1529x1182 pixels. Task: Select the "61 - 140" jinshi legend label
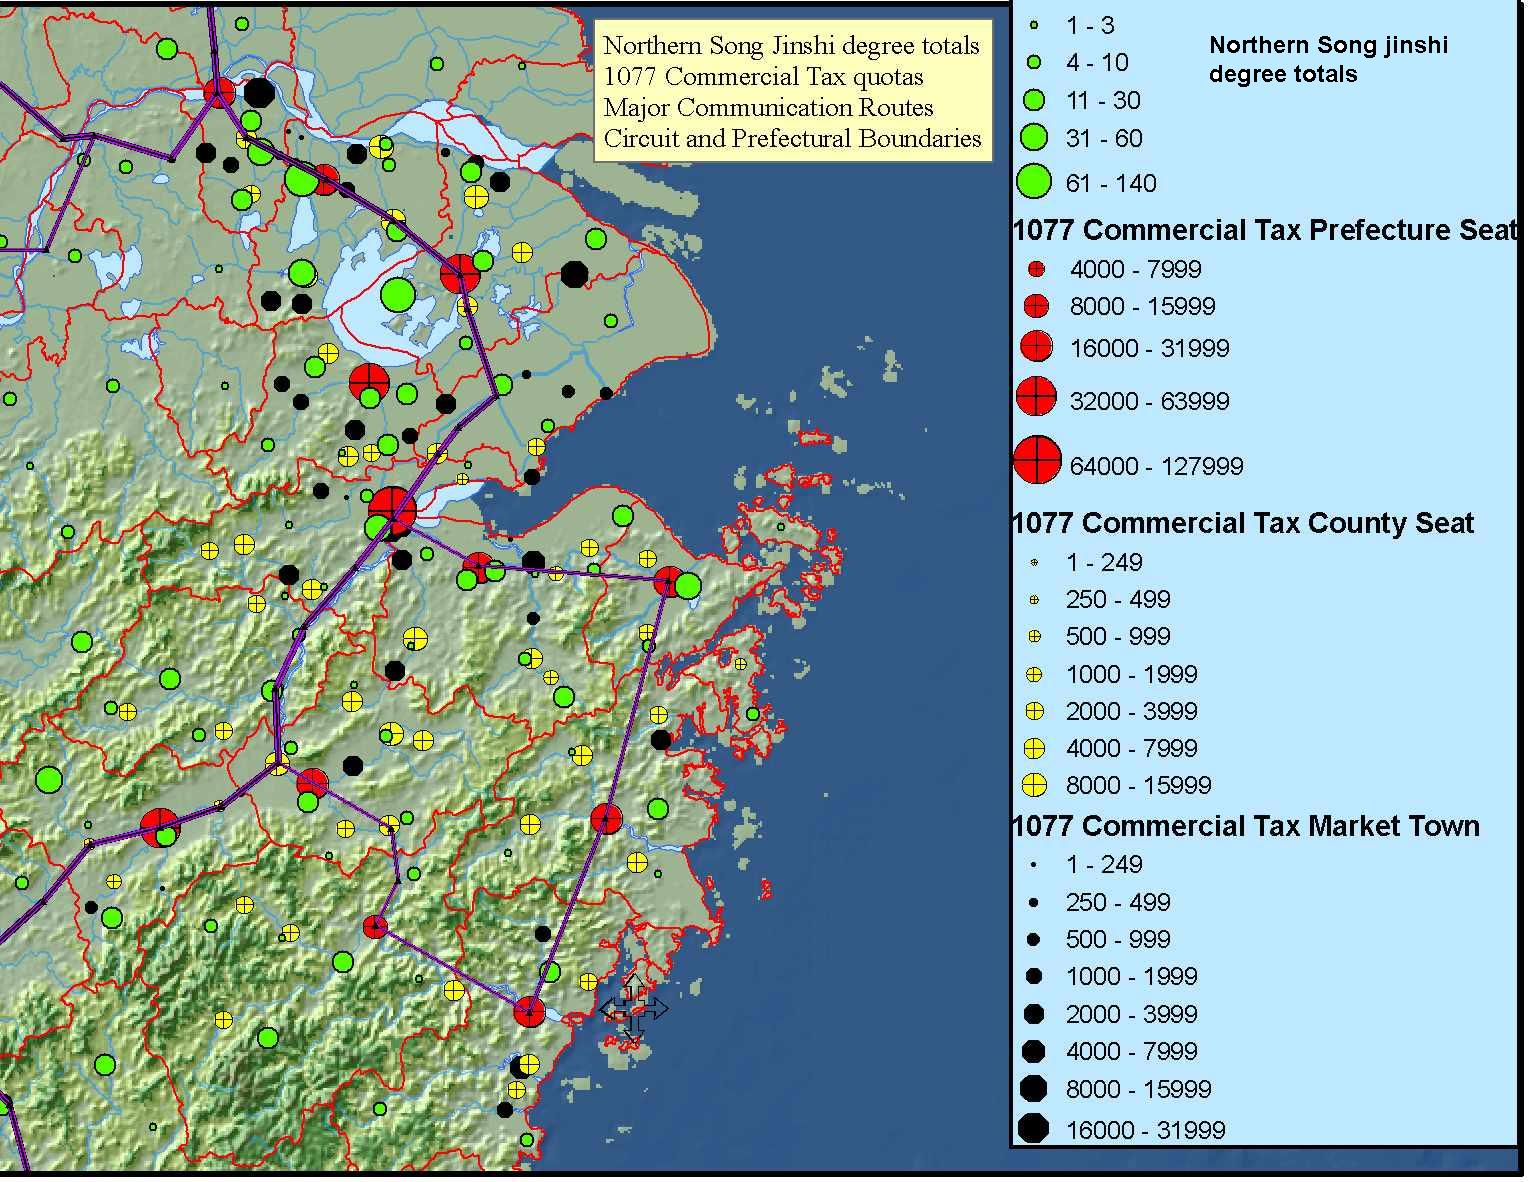[x=1111, y=183]
